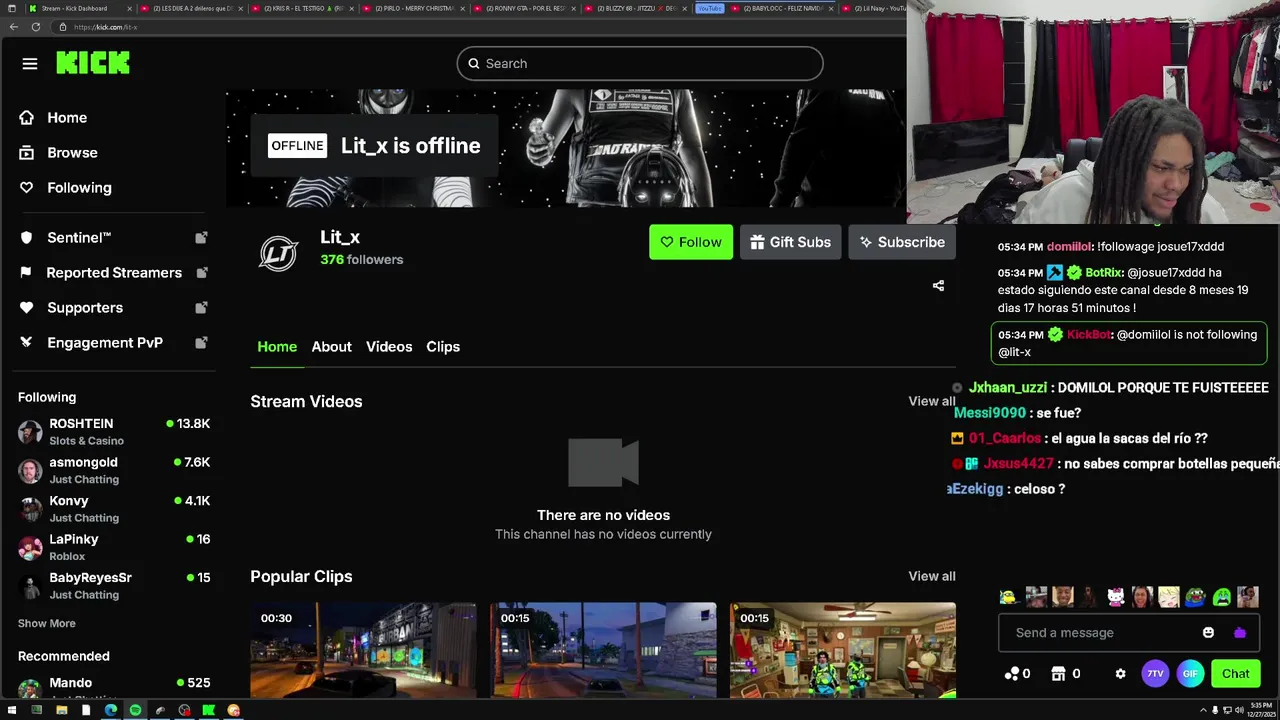Screen dimensions: 1280x720
Task: Open LaPinky channel from Following
Action: (x=114, y=547)
